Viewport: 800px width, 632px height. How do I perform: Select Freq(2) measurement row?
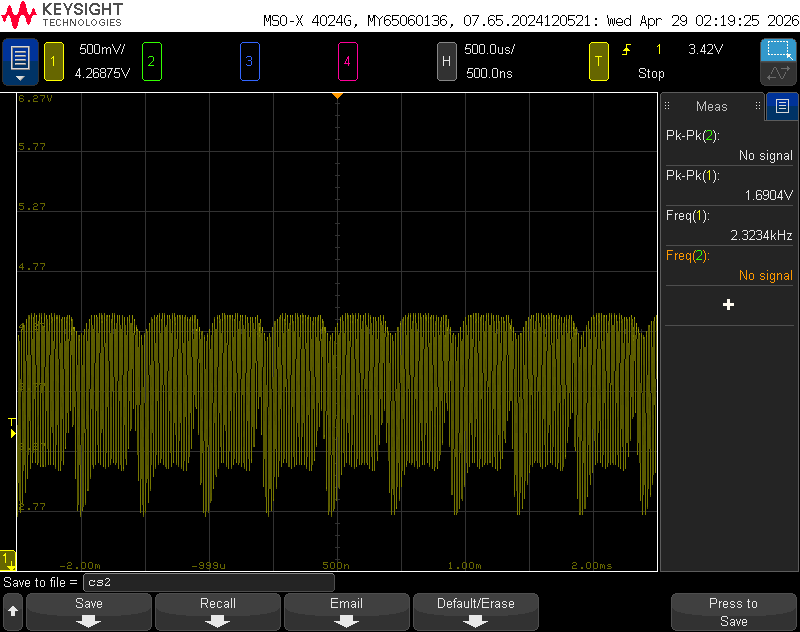pyautogui.click(x=729, y=265)
